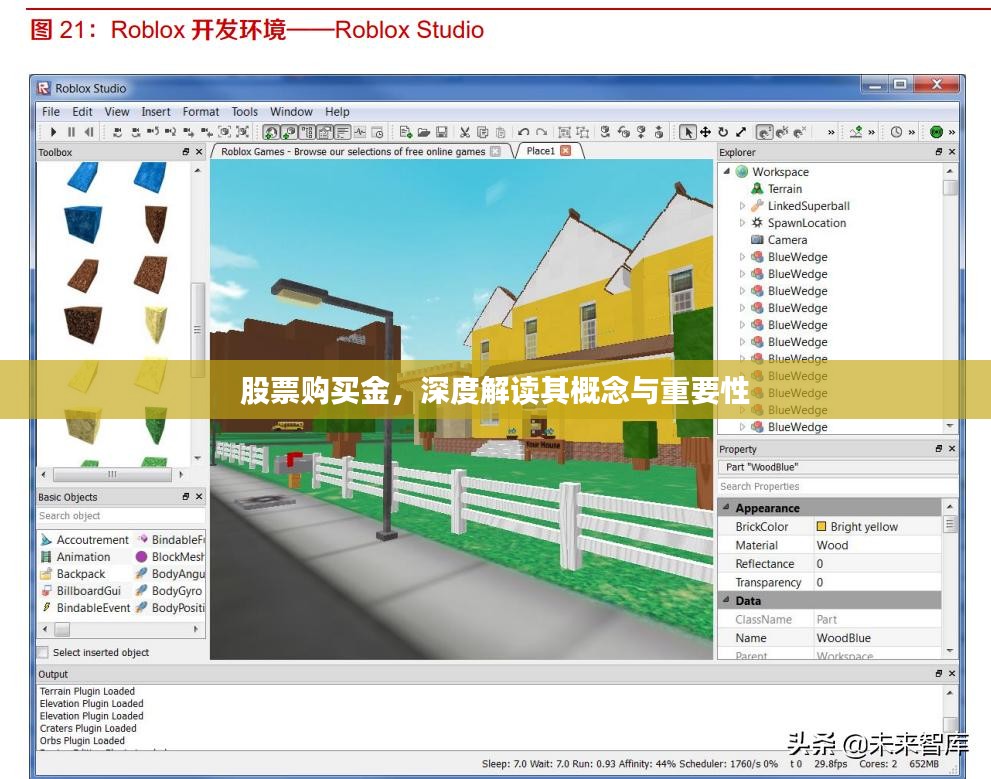Click the window-with-clock toolbar icon

pos(378,132)
